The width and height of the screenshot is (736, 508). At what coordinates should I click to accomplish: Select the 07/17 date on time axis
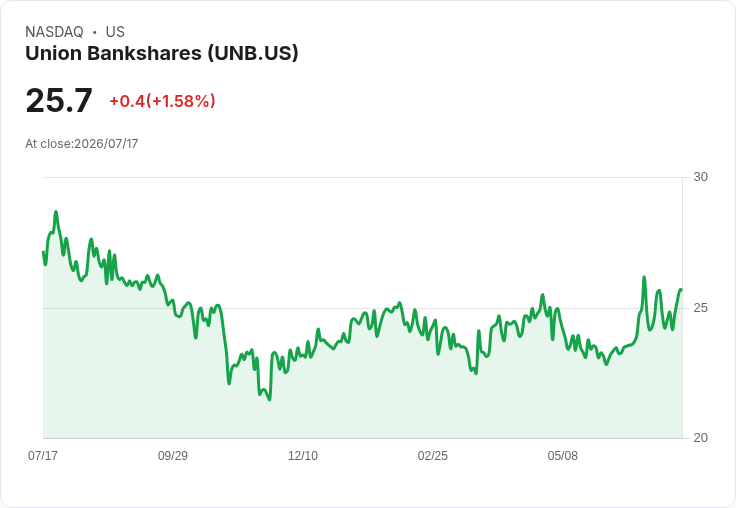pos(43,455)
